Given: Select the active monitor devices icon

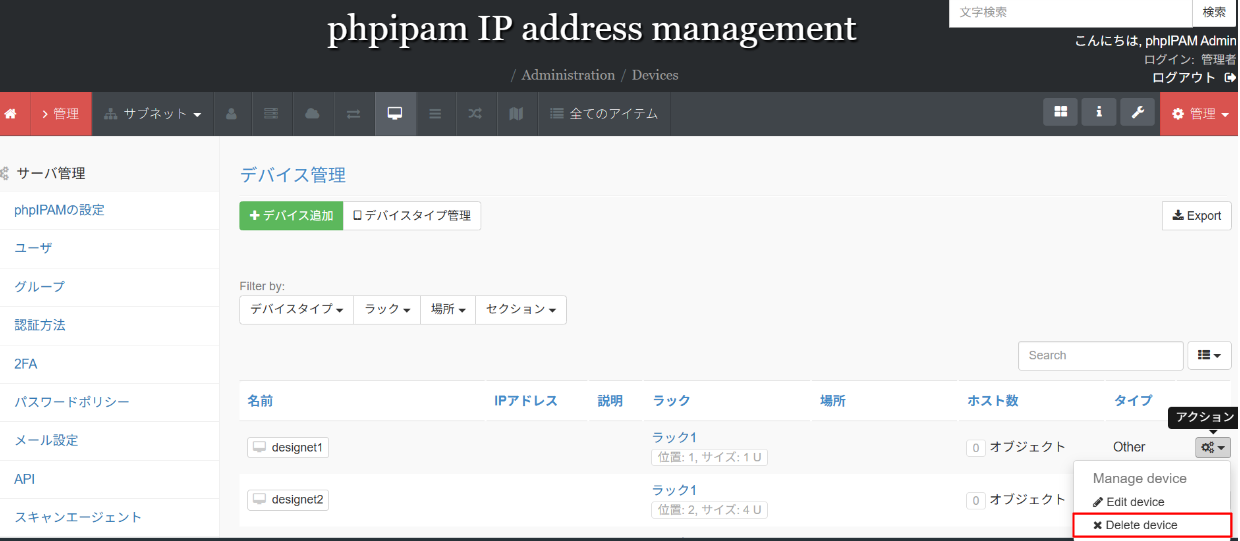Looking at the screenshot, I should point(394,114).
